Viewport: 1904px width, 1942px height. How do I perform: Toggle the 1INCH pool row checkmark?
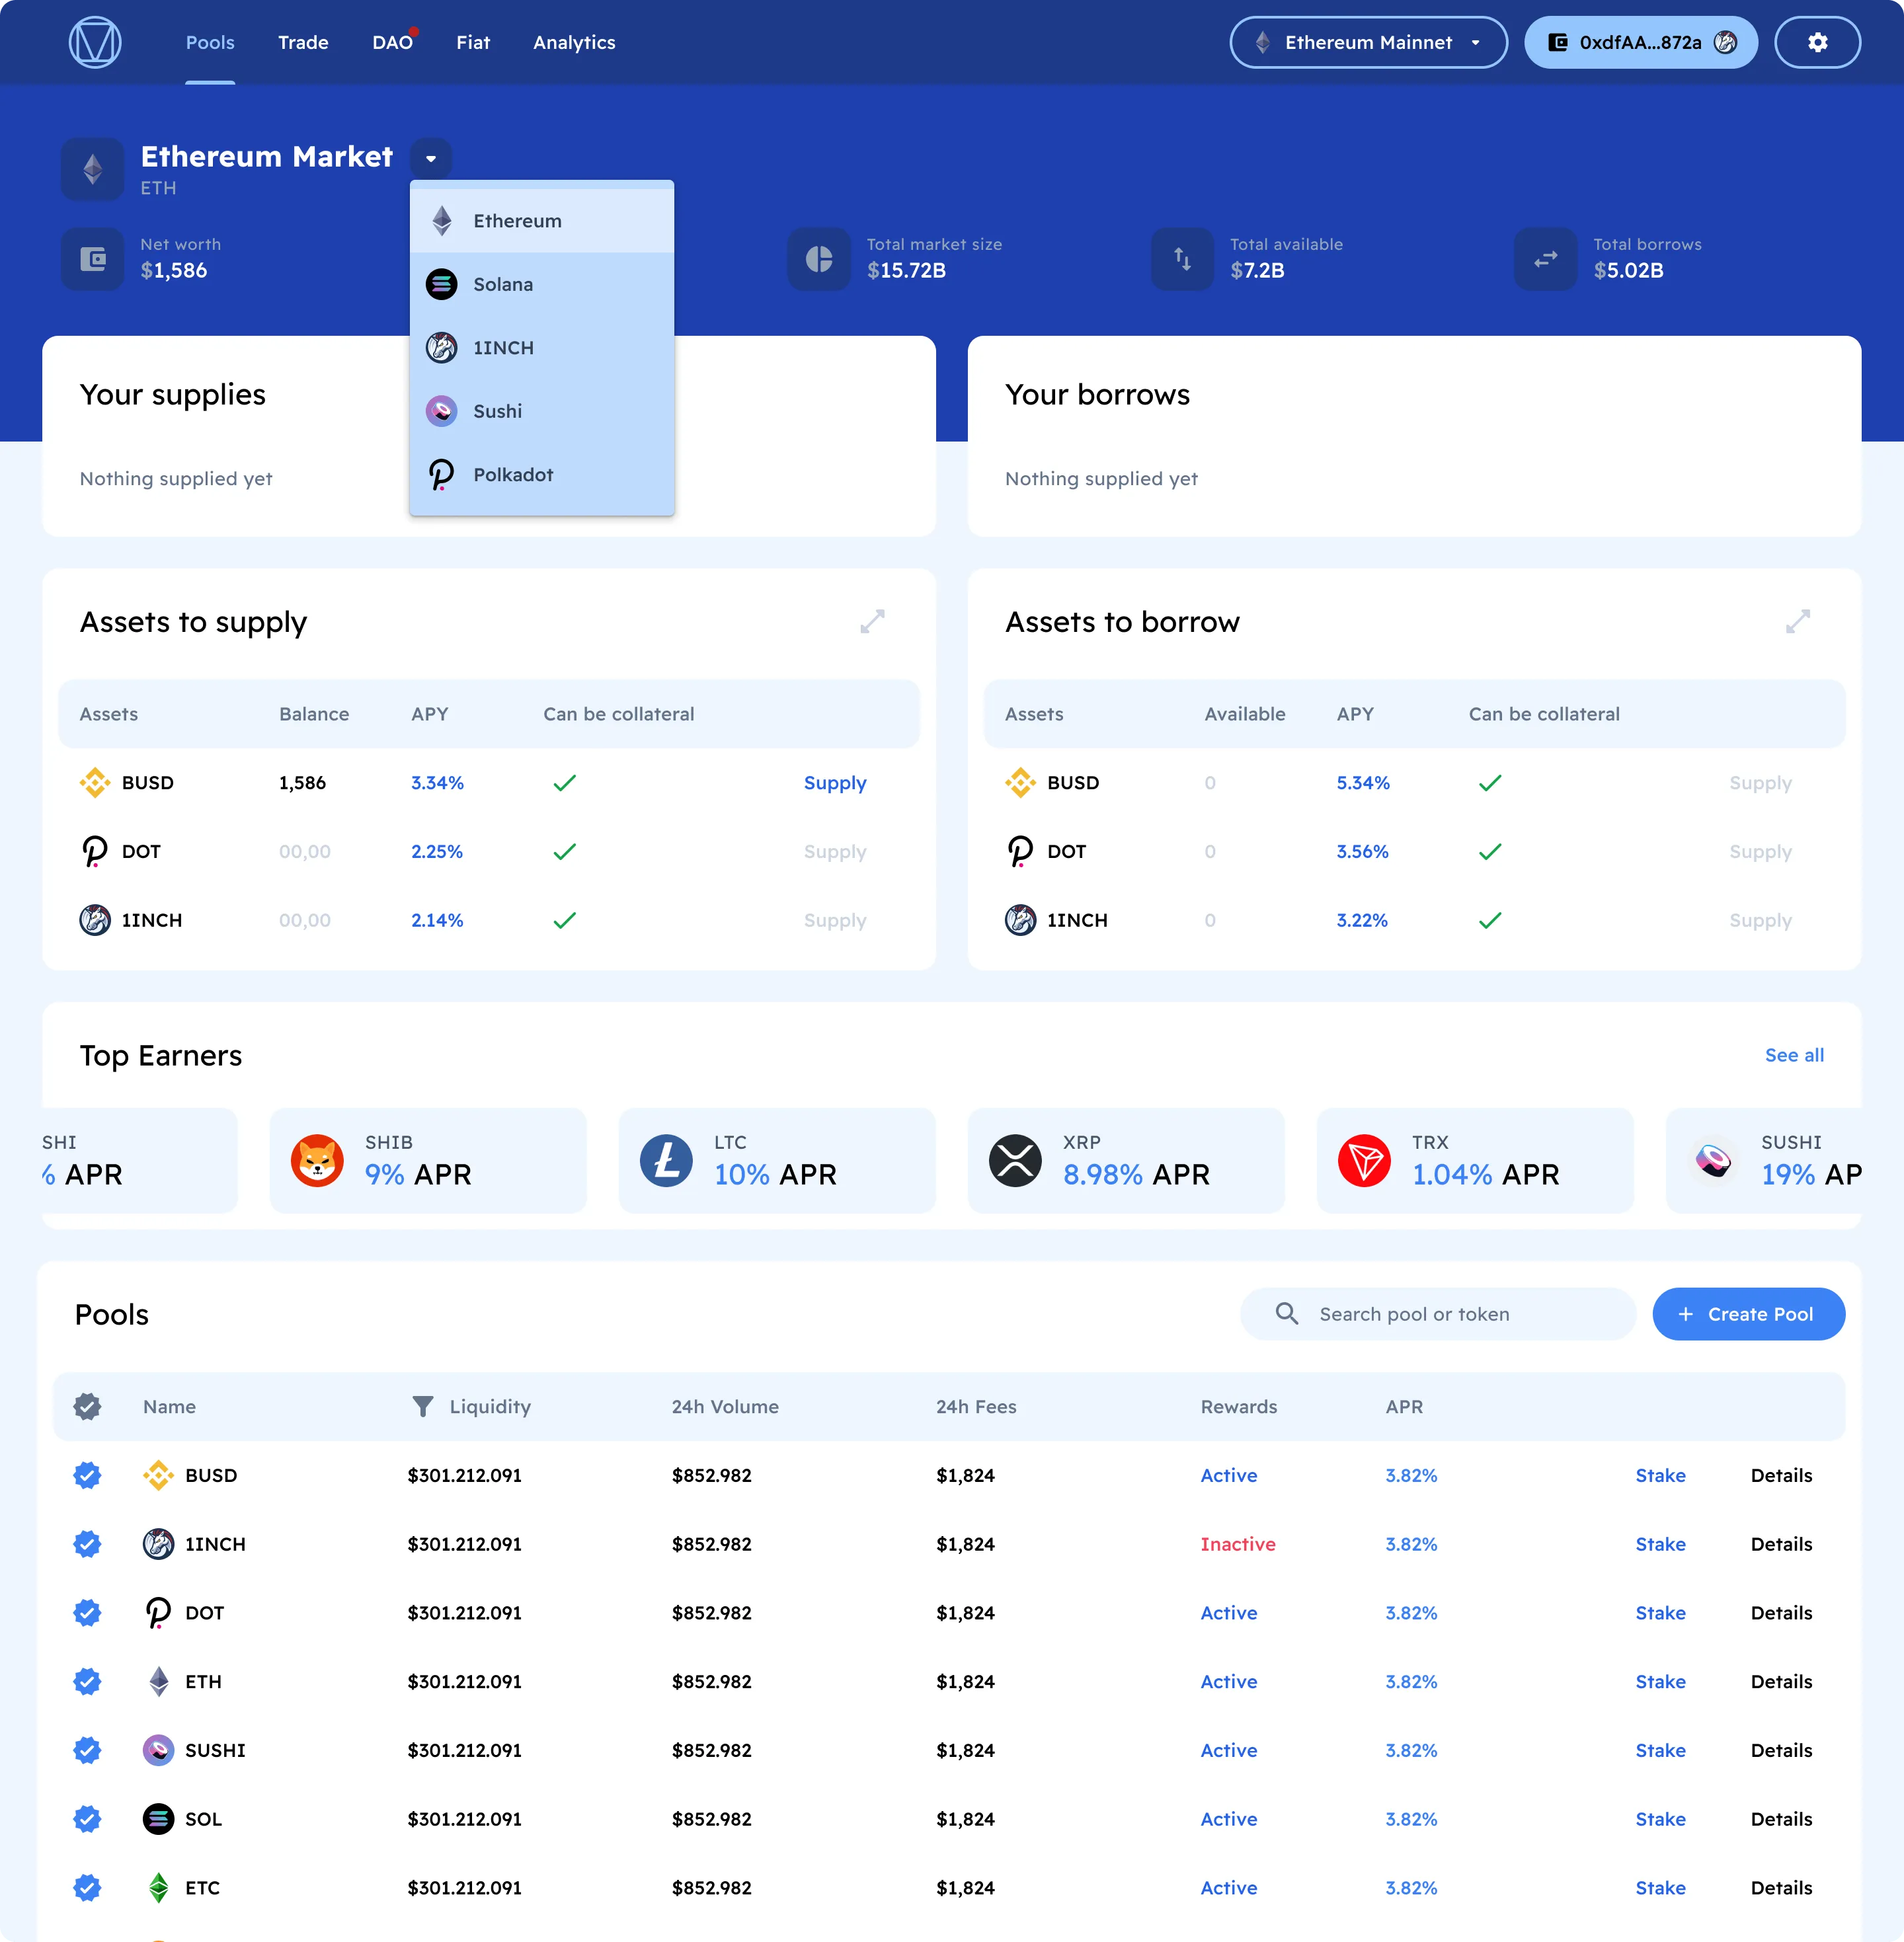pyautogui.click(x=87, y=1543)
